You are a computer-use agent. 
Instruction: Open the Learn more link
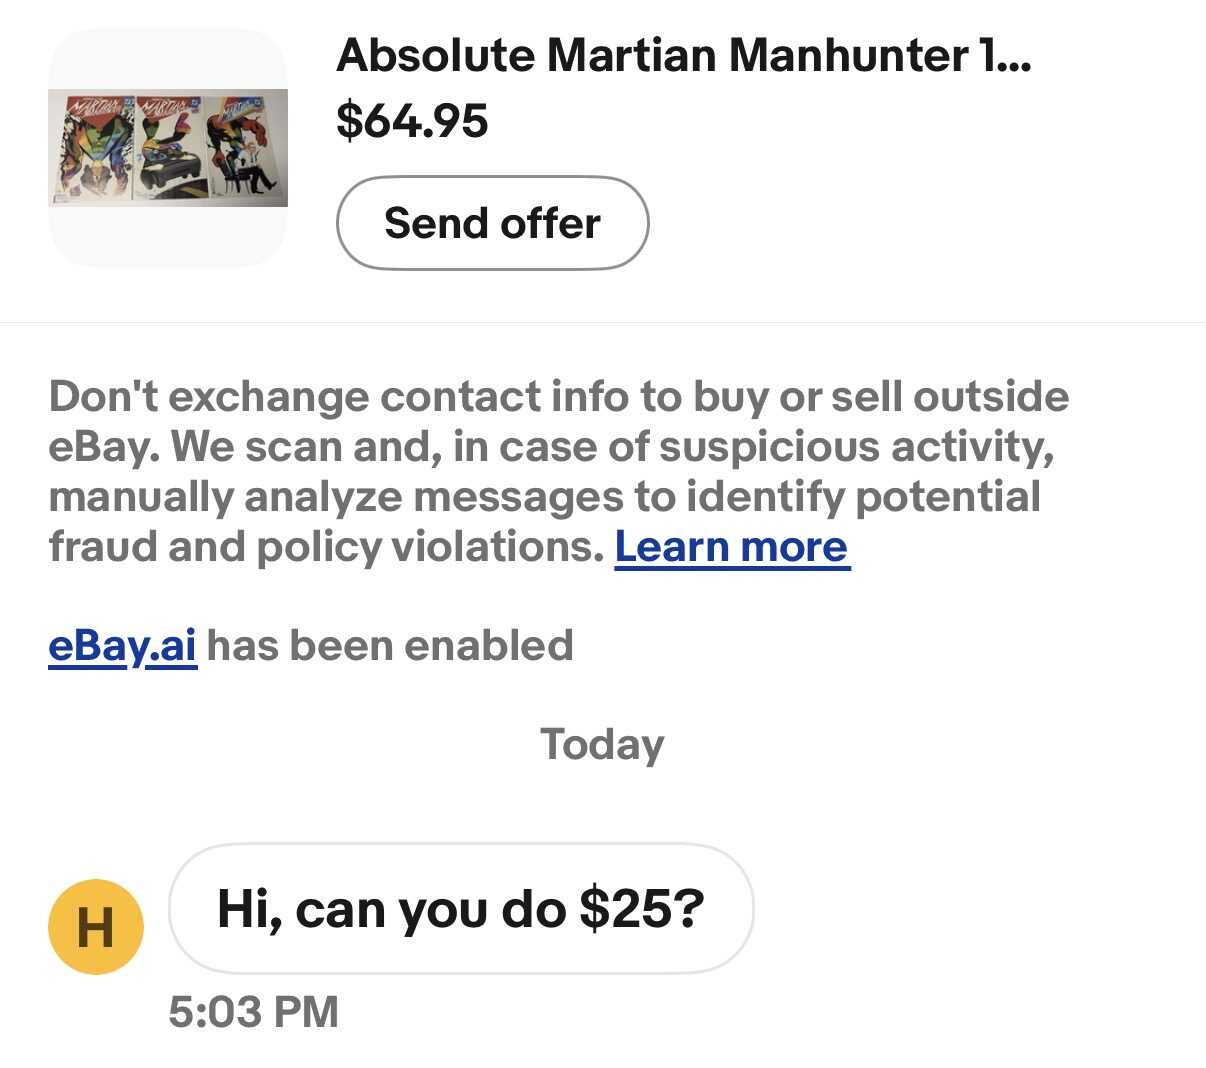pyautogui.click(x=731, y=546)
